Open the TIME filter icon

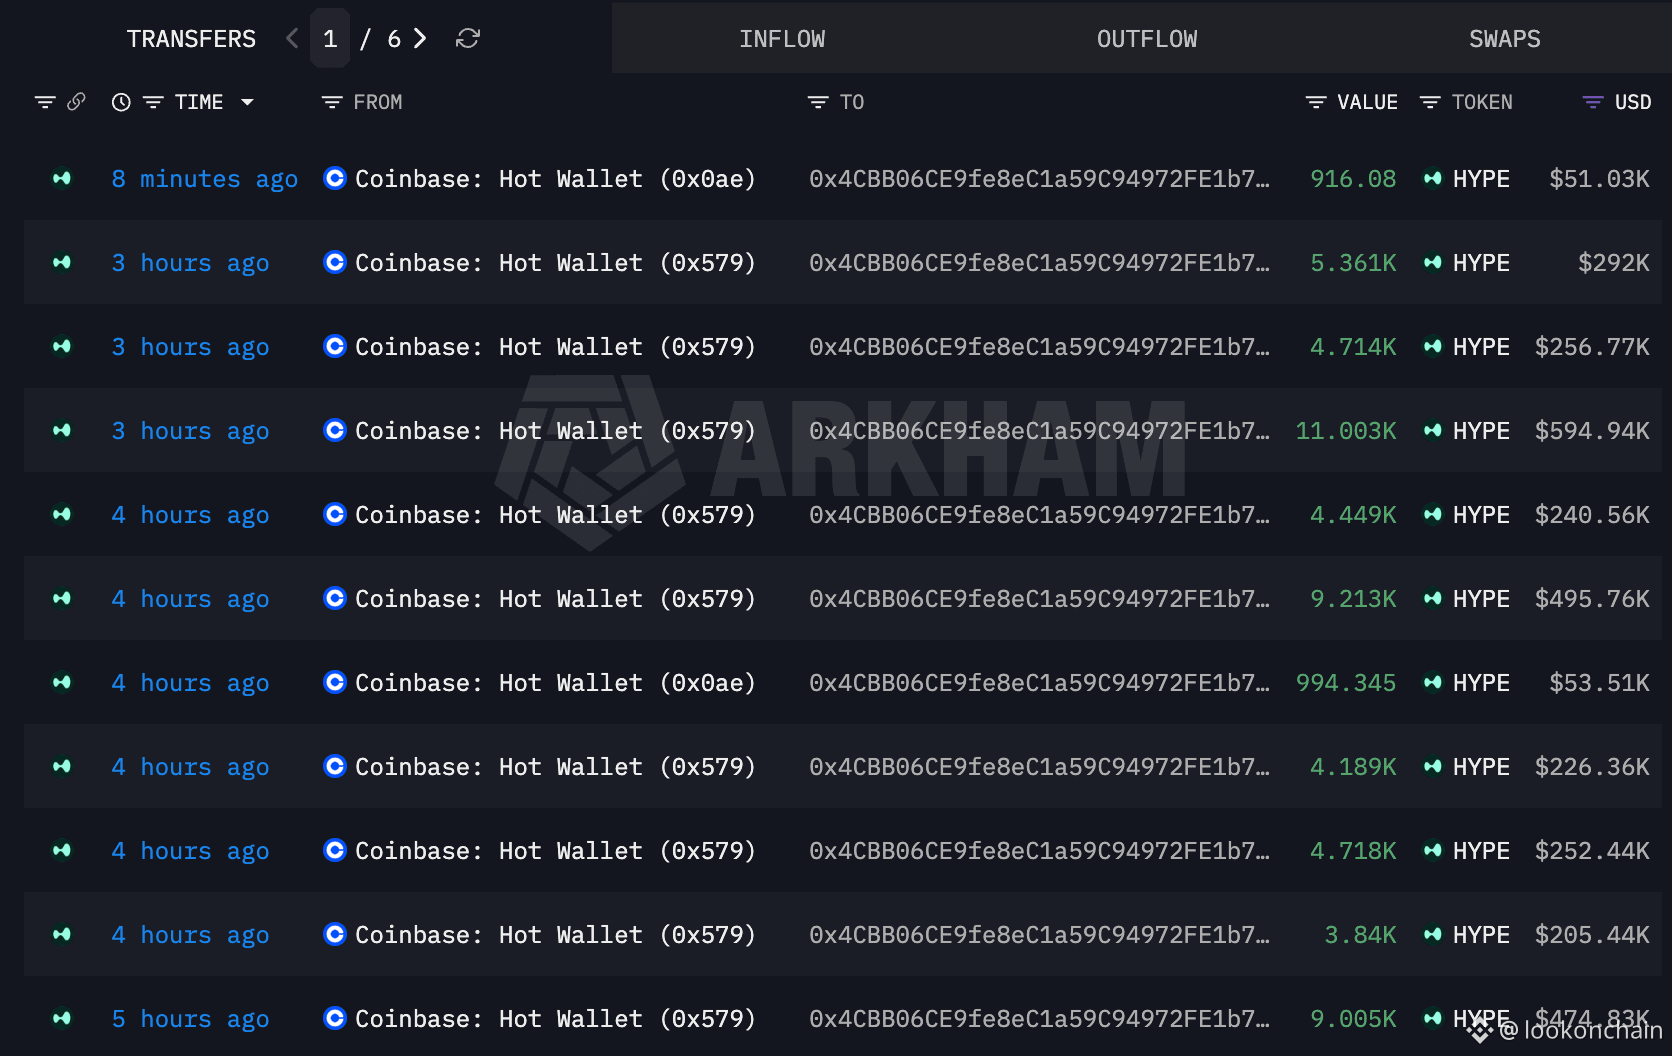153,102
